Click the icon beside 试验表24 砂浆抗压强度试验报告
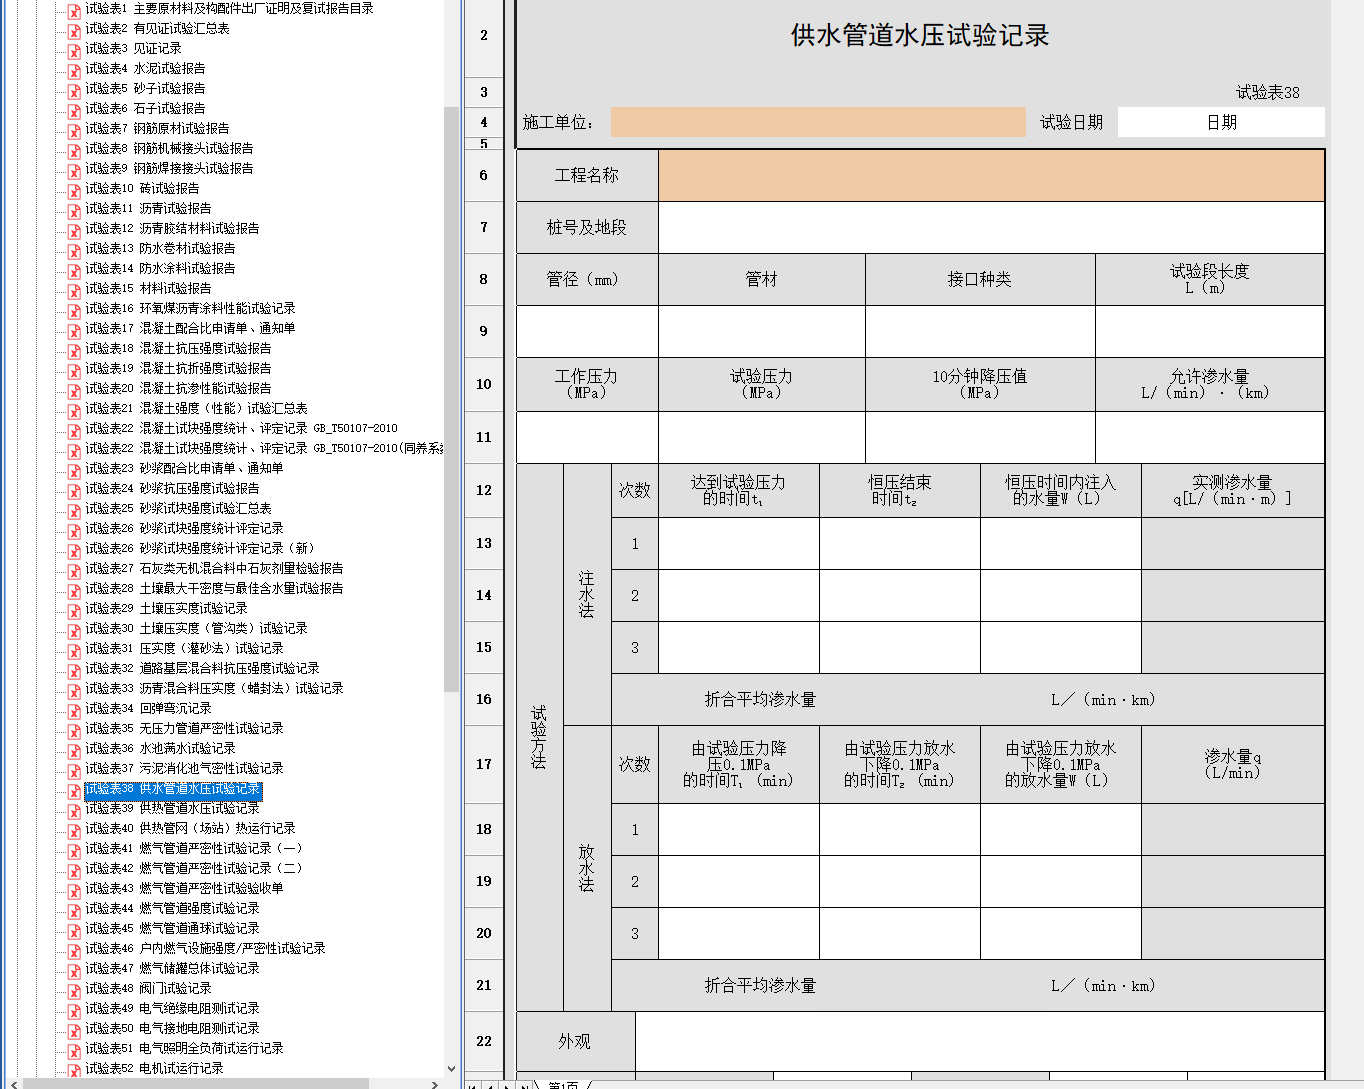This screenshot has width=1364, height=1089. tap(74, 490)
